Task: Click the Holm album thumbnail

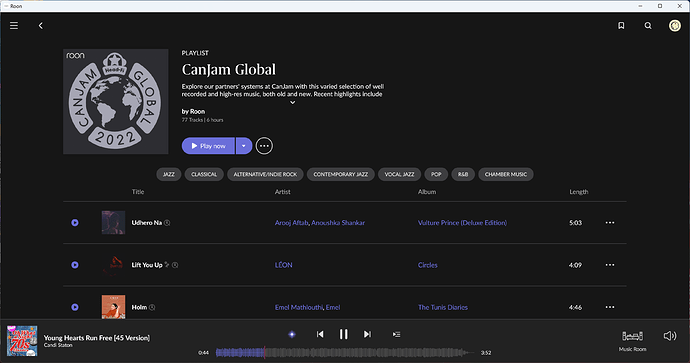Action: coord(114,307)
